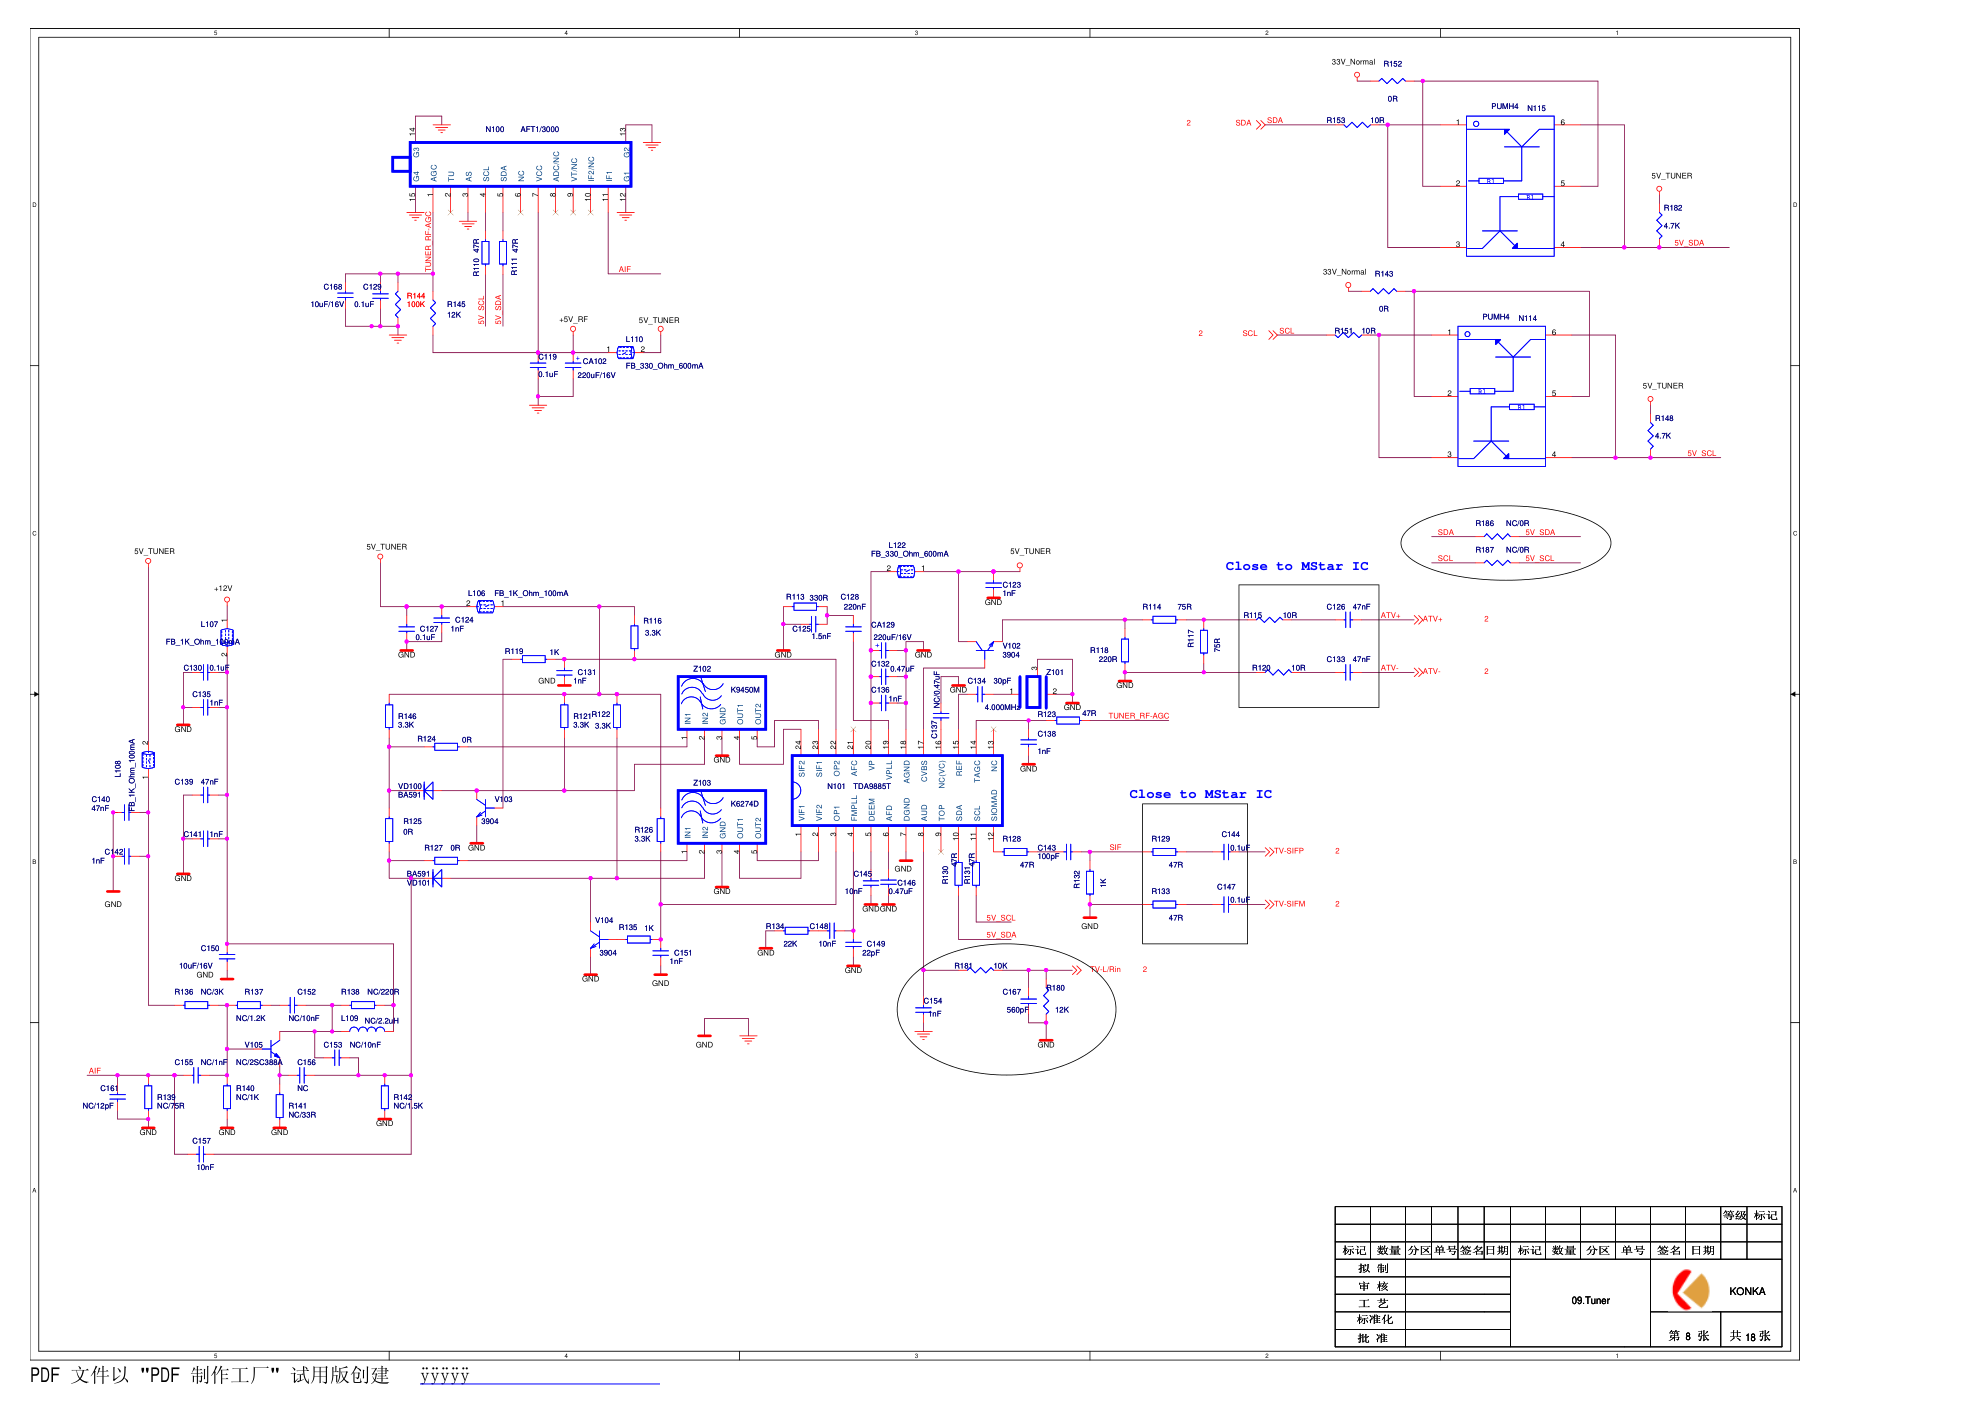This screenshot has height=1402, width=1984.
Task: Click the R118 220R resistor label
Action: (x=1103, y=654)
